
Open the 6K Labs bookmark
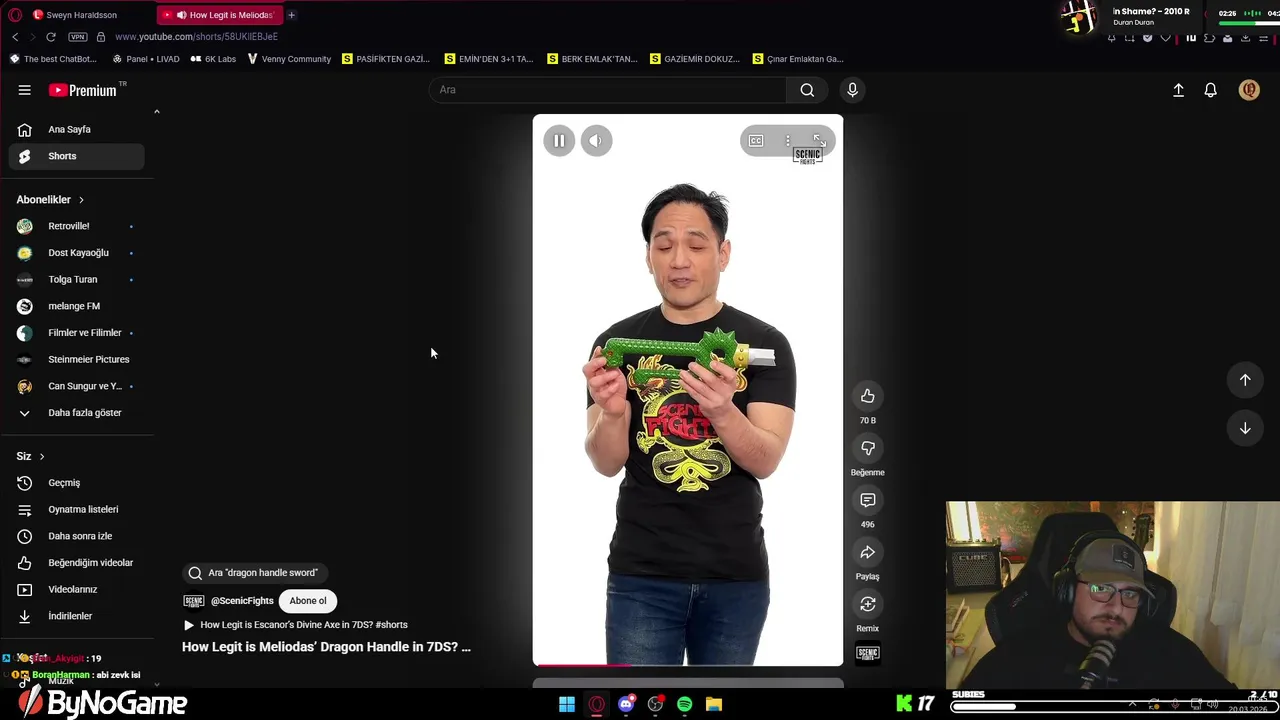click(x=213, y=59)
